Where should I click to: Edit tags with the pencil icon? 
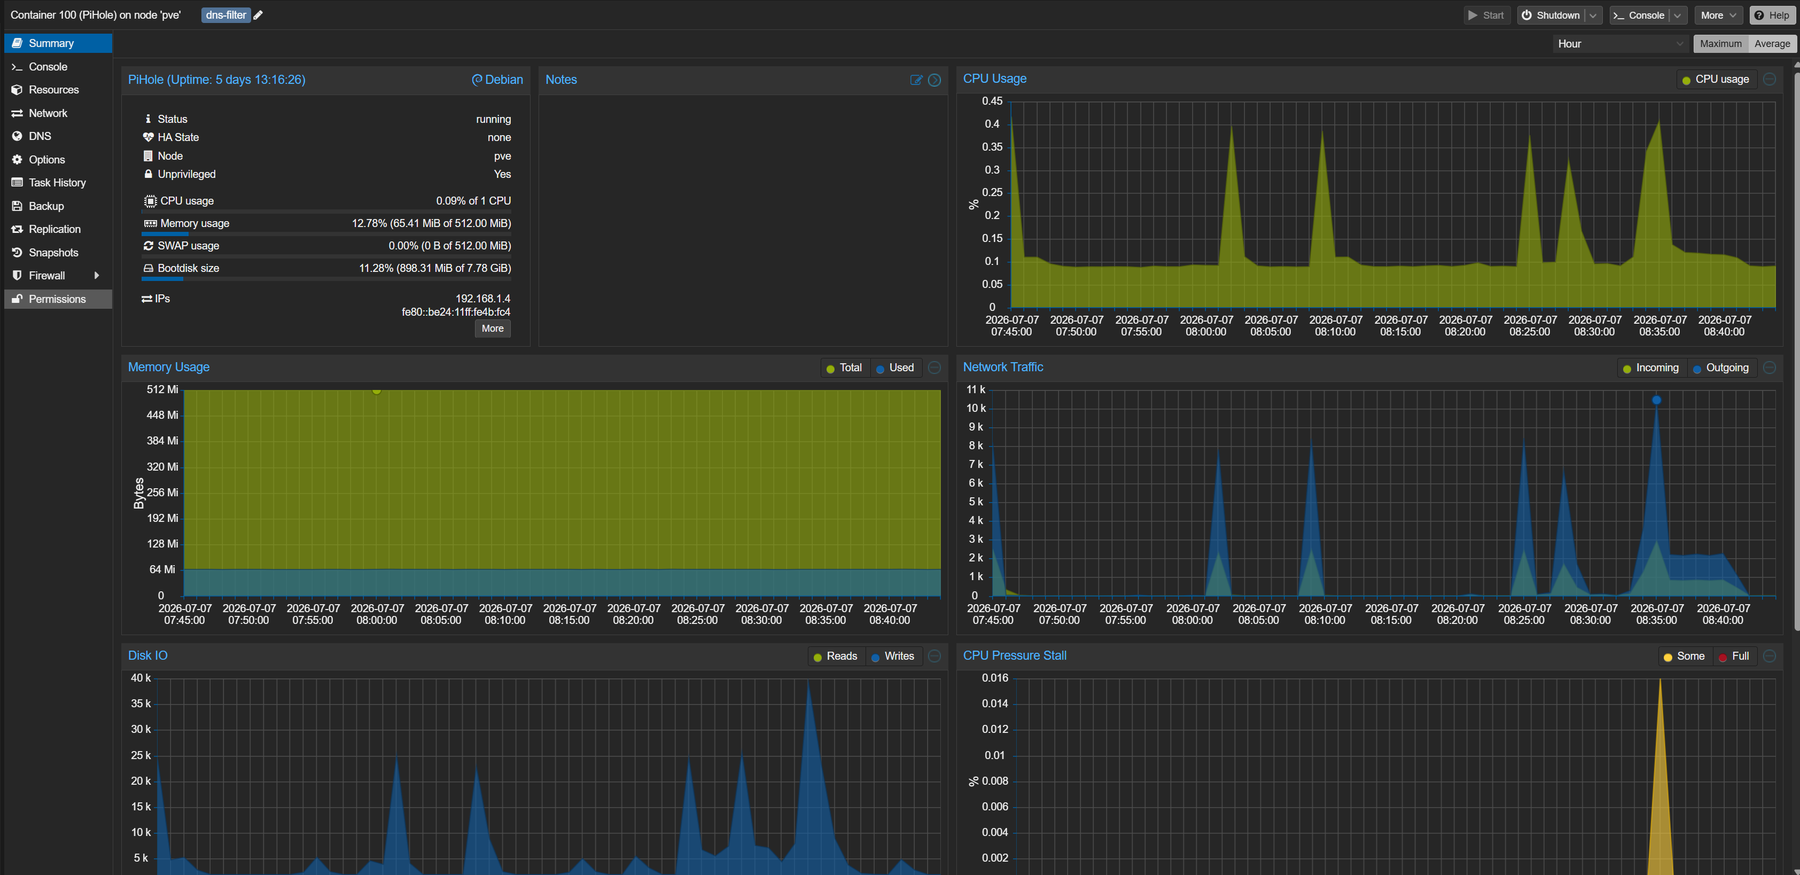tap(258, 15)
